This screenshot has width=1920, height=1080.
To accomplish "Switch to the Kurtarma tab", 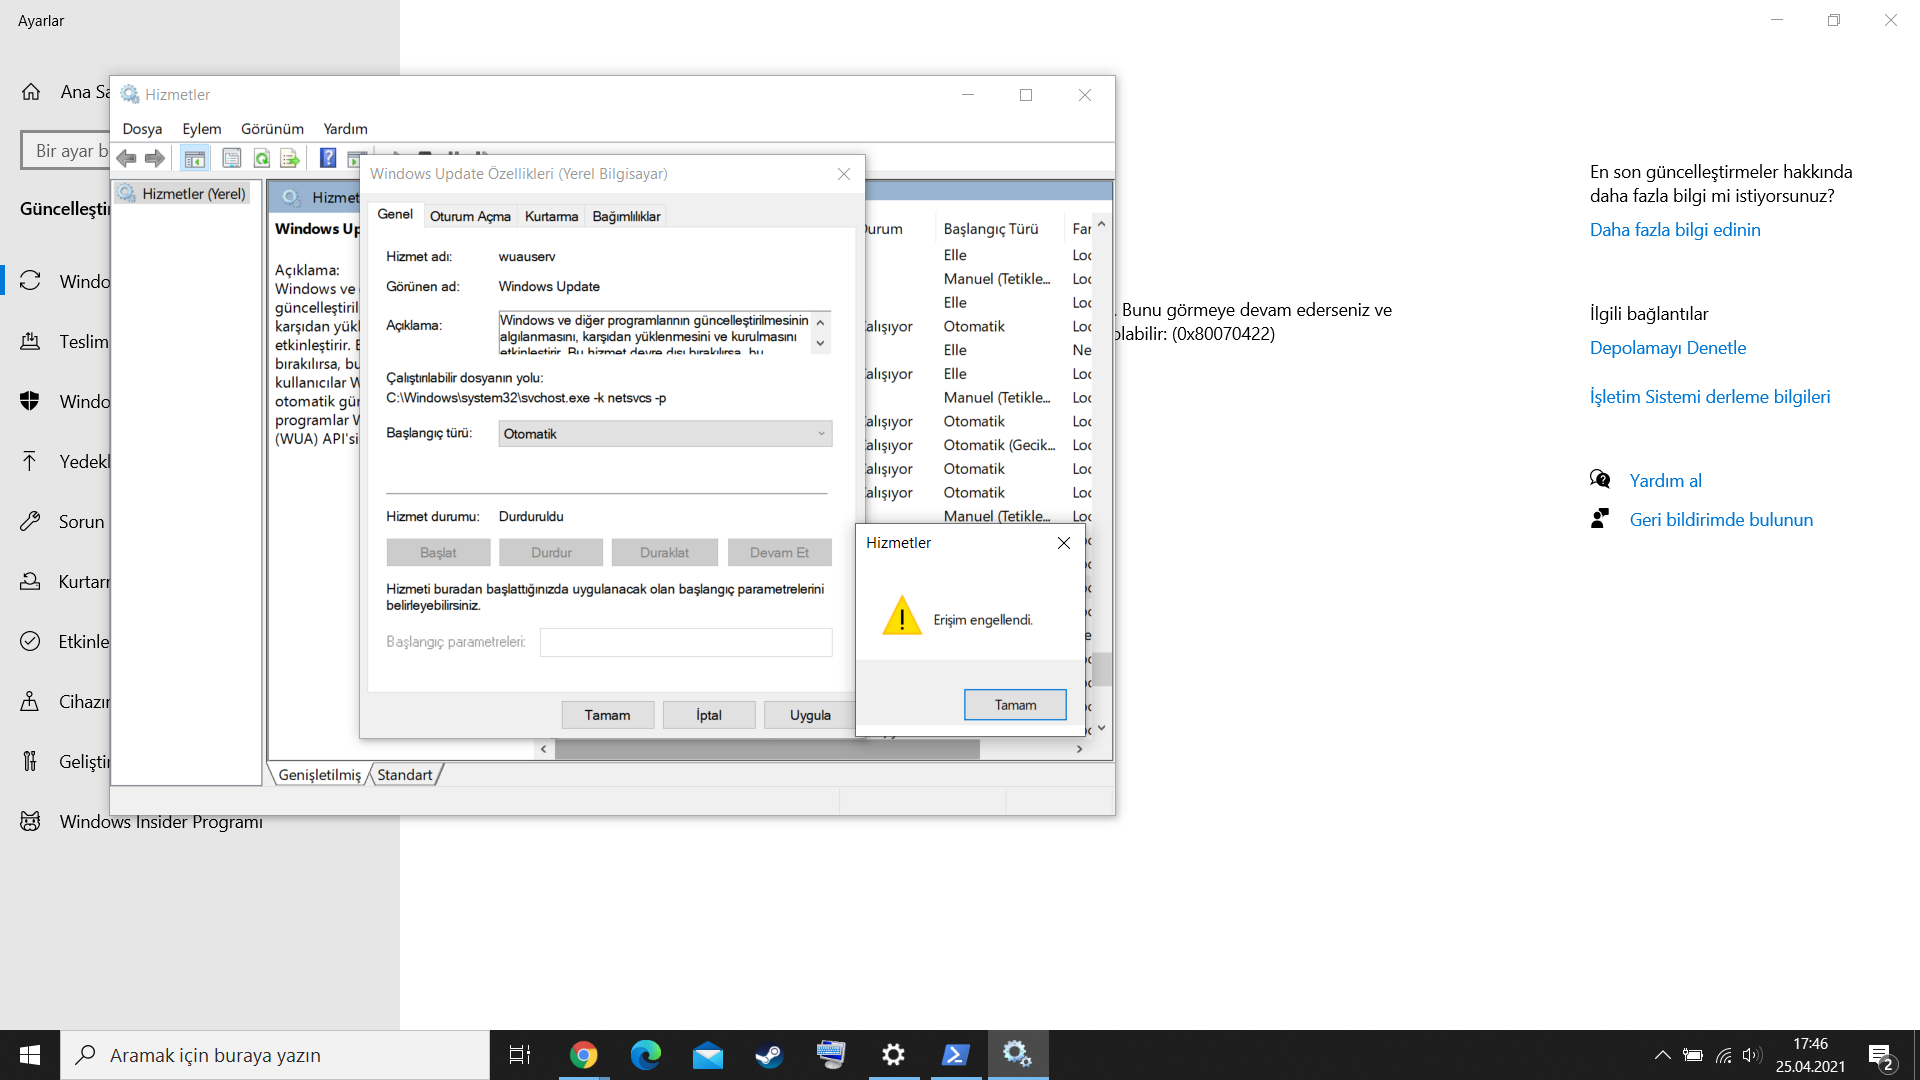I will [551, 216].
